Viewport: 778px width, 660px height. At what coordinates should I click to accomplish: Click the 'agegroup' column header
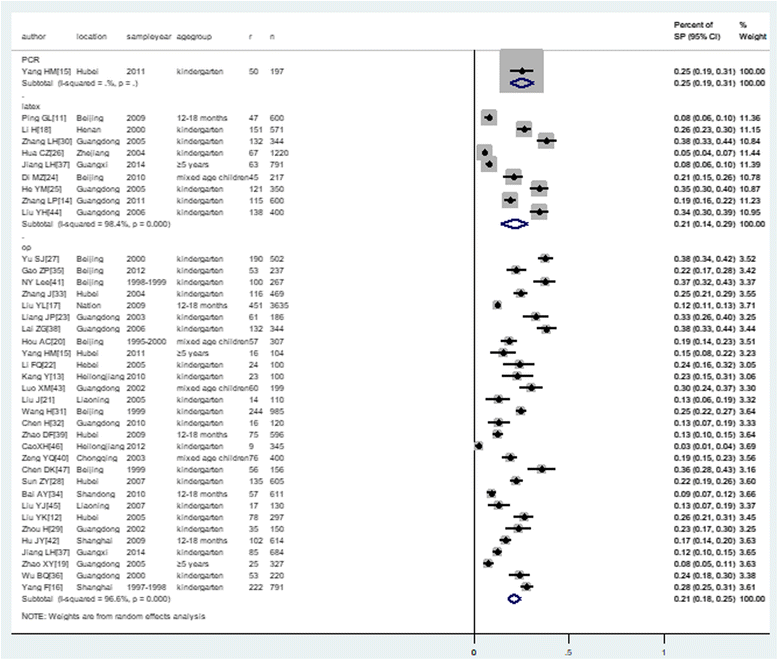point(194,36)
